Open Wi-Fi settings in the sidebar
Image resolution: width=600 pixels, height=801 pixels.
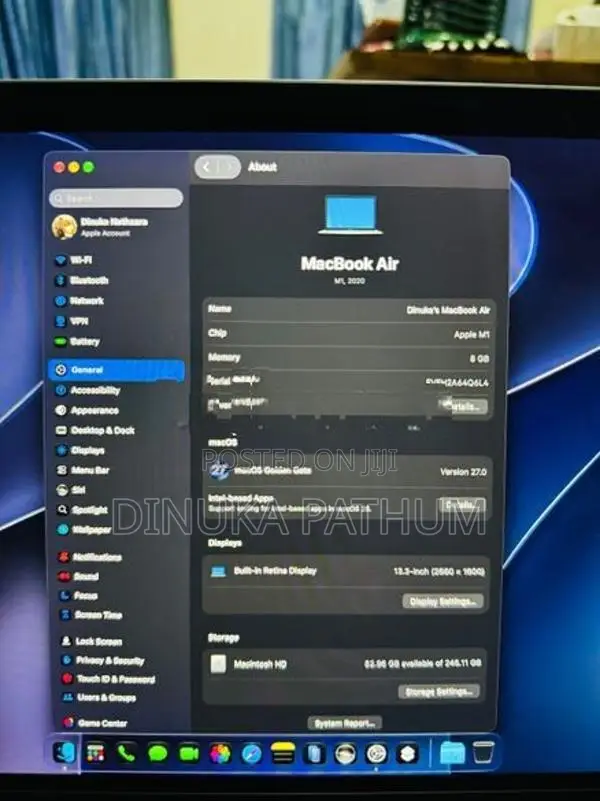tap(74, 260)
